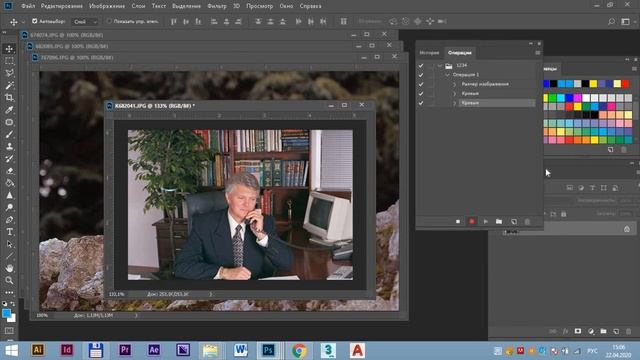Open status bar arrow in X682041.JPG window

[x=211, y=294]
